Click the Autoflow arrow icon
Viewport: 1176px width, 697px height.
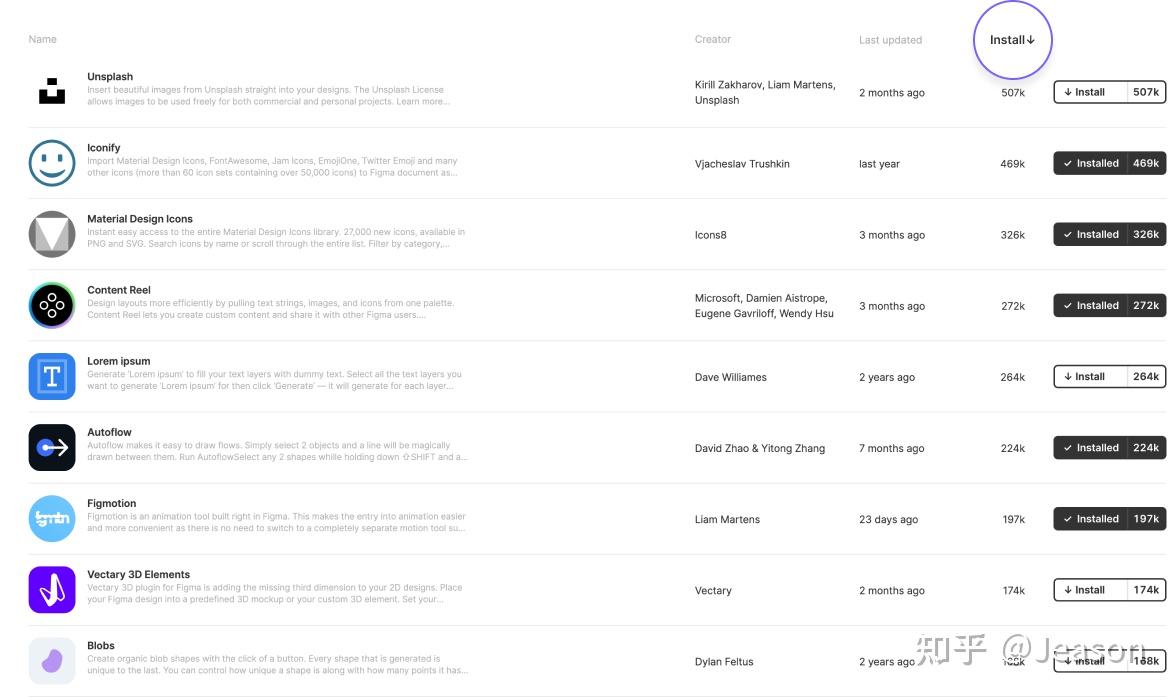(x=52, y=447)
